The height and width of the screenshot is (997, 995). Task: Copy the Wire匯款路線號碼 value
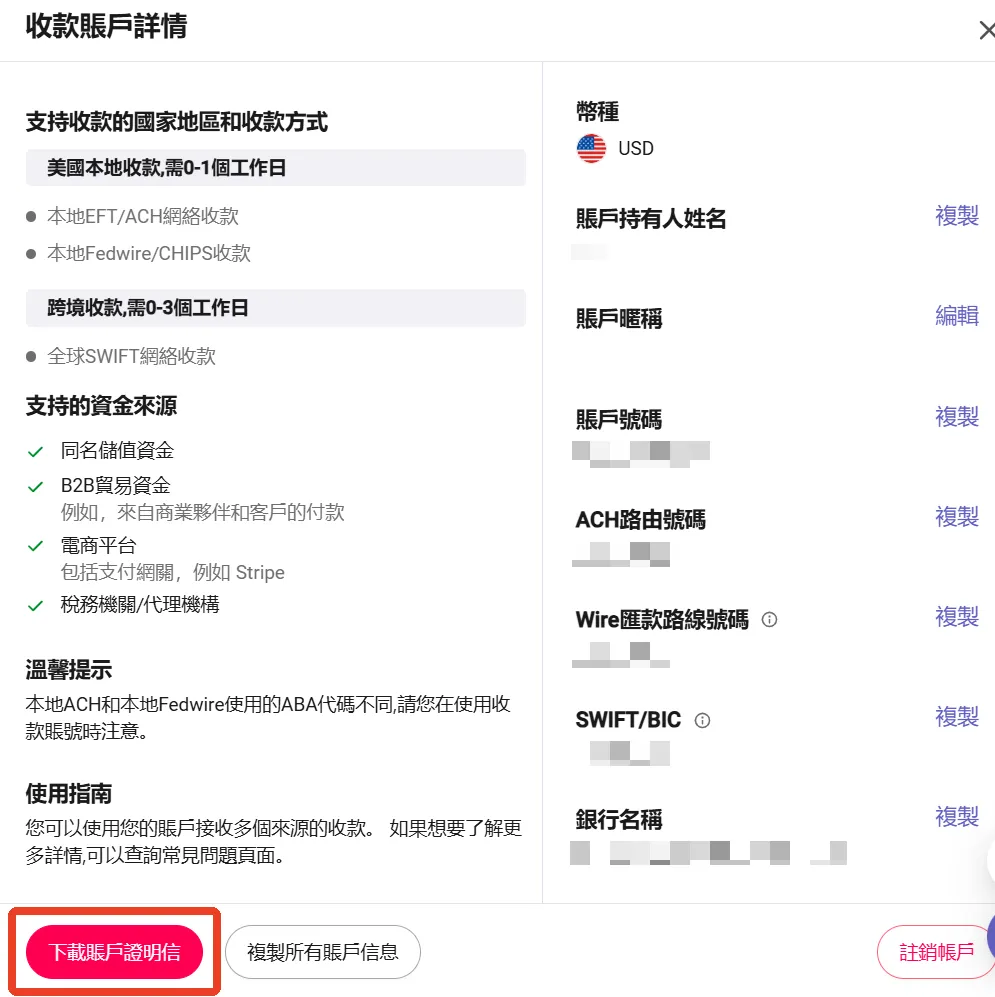coord(956,617)
